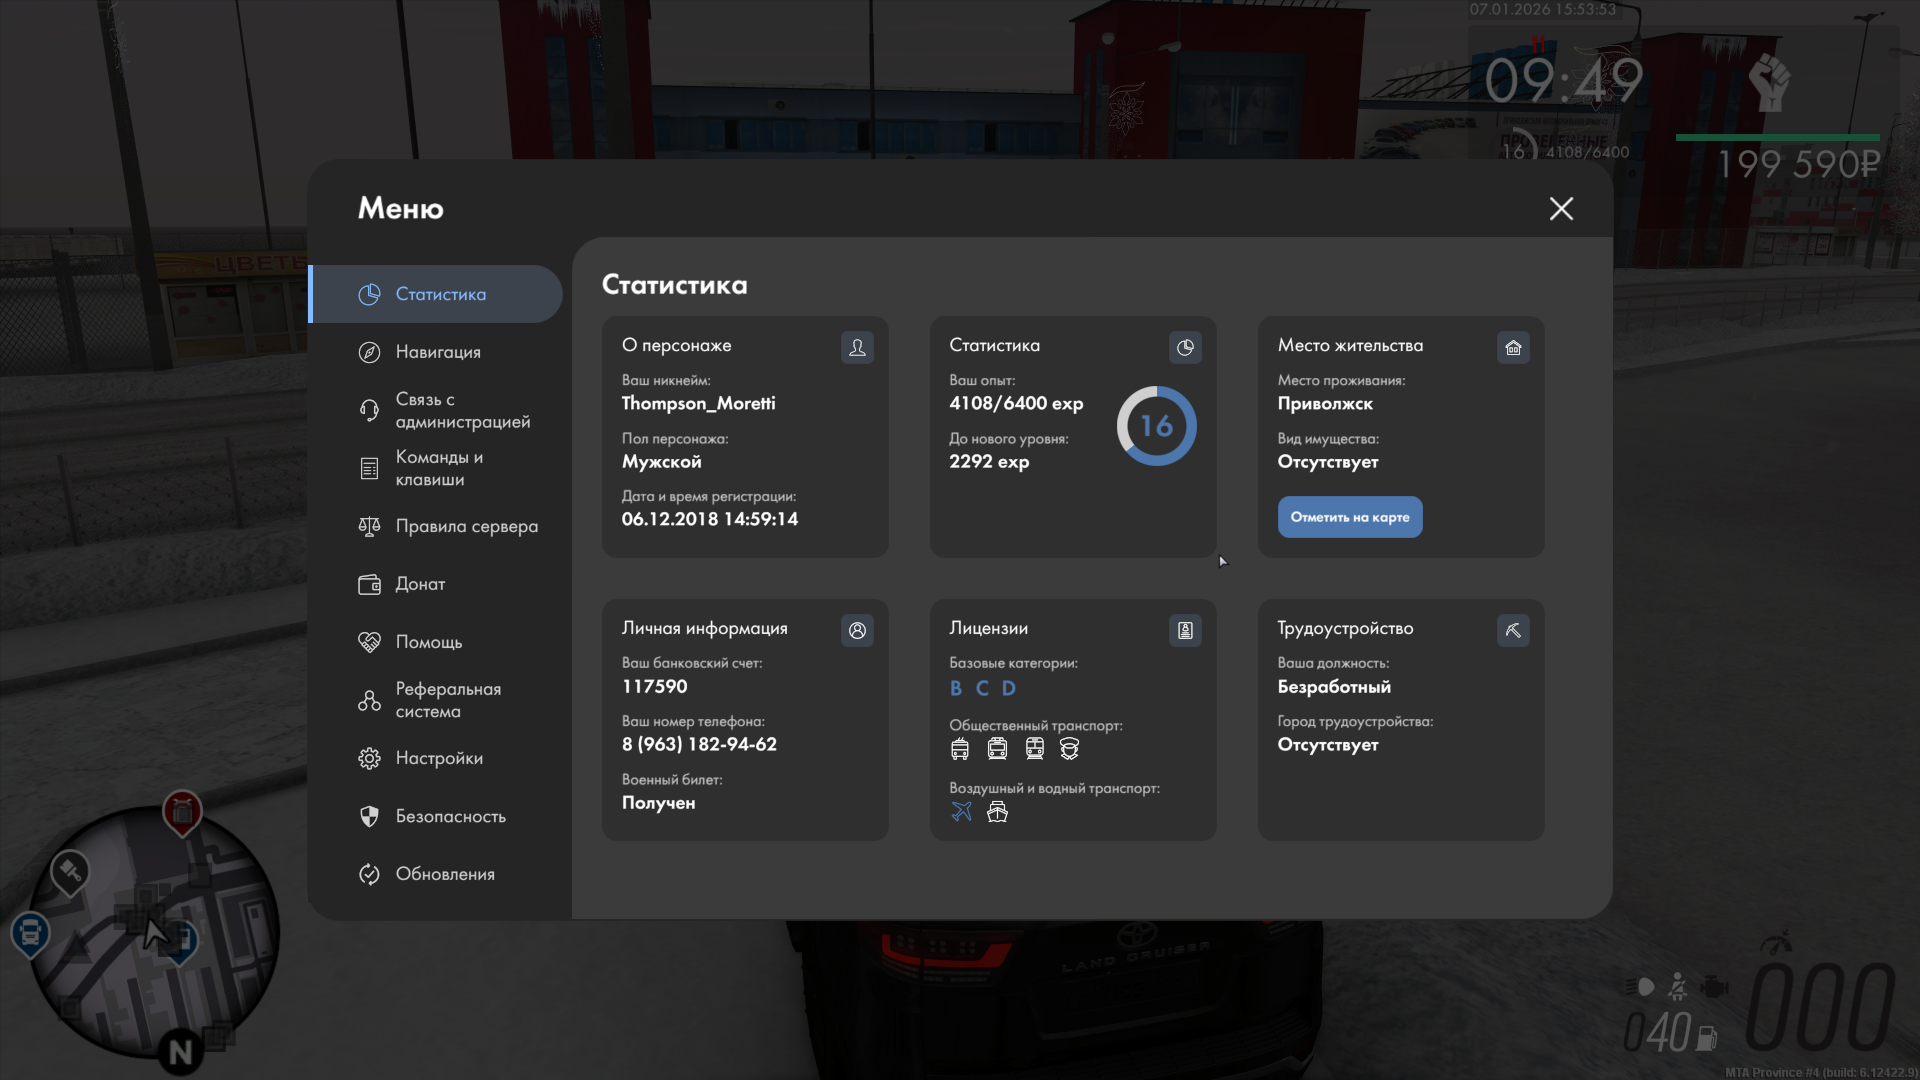Open Правила сервера from the sidebar
This screenshot has height=1080, width=1920.
pos(466,526)
